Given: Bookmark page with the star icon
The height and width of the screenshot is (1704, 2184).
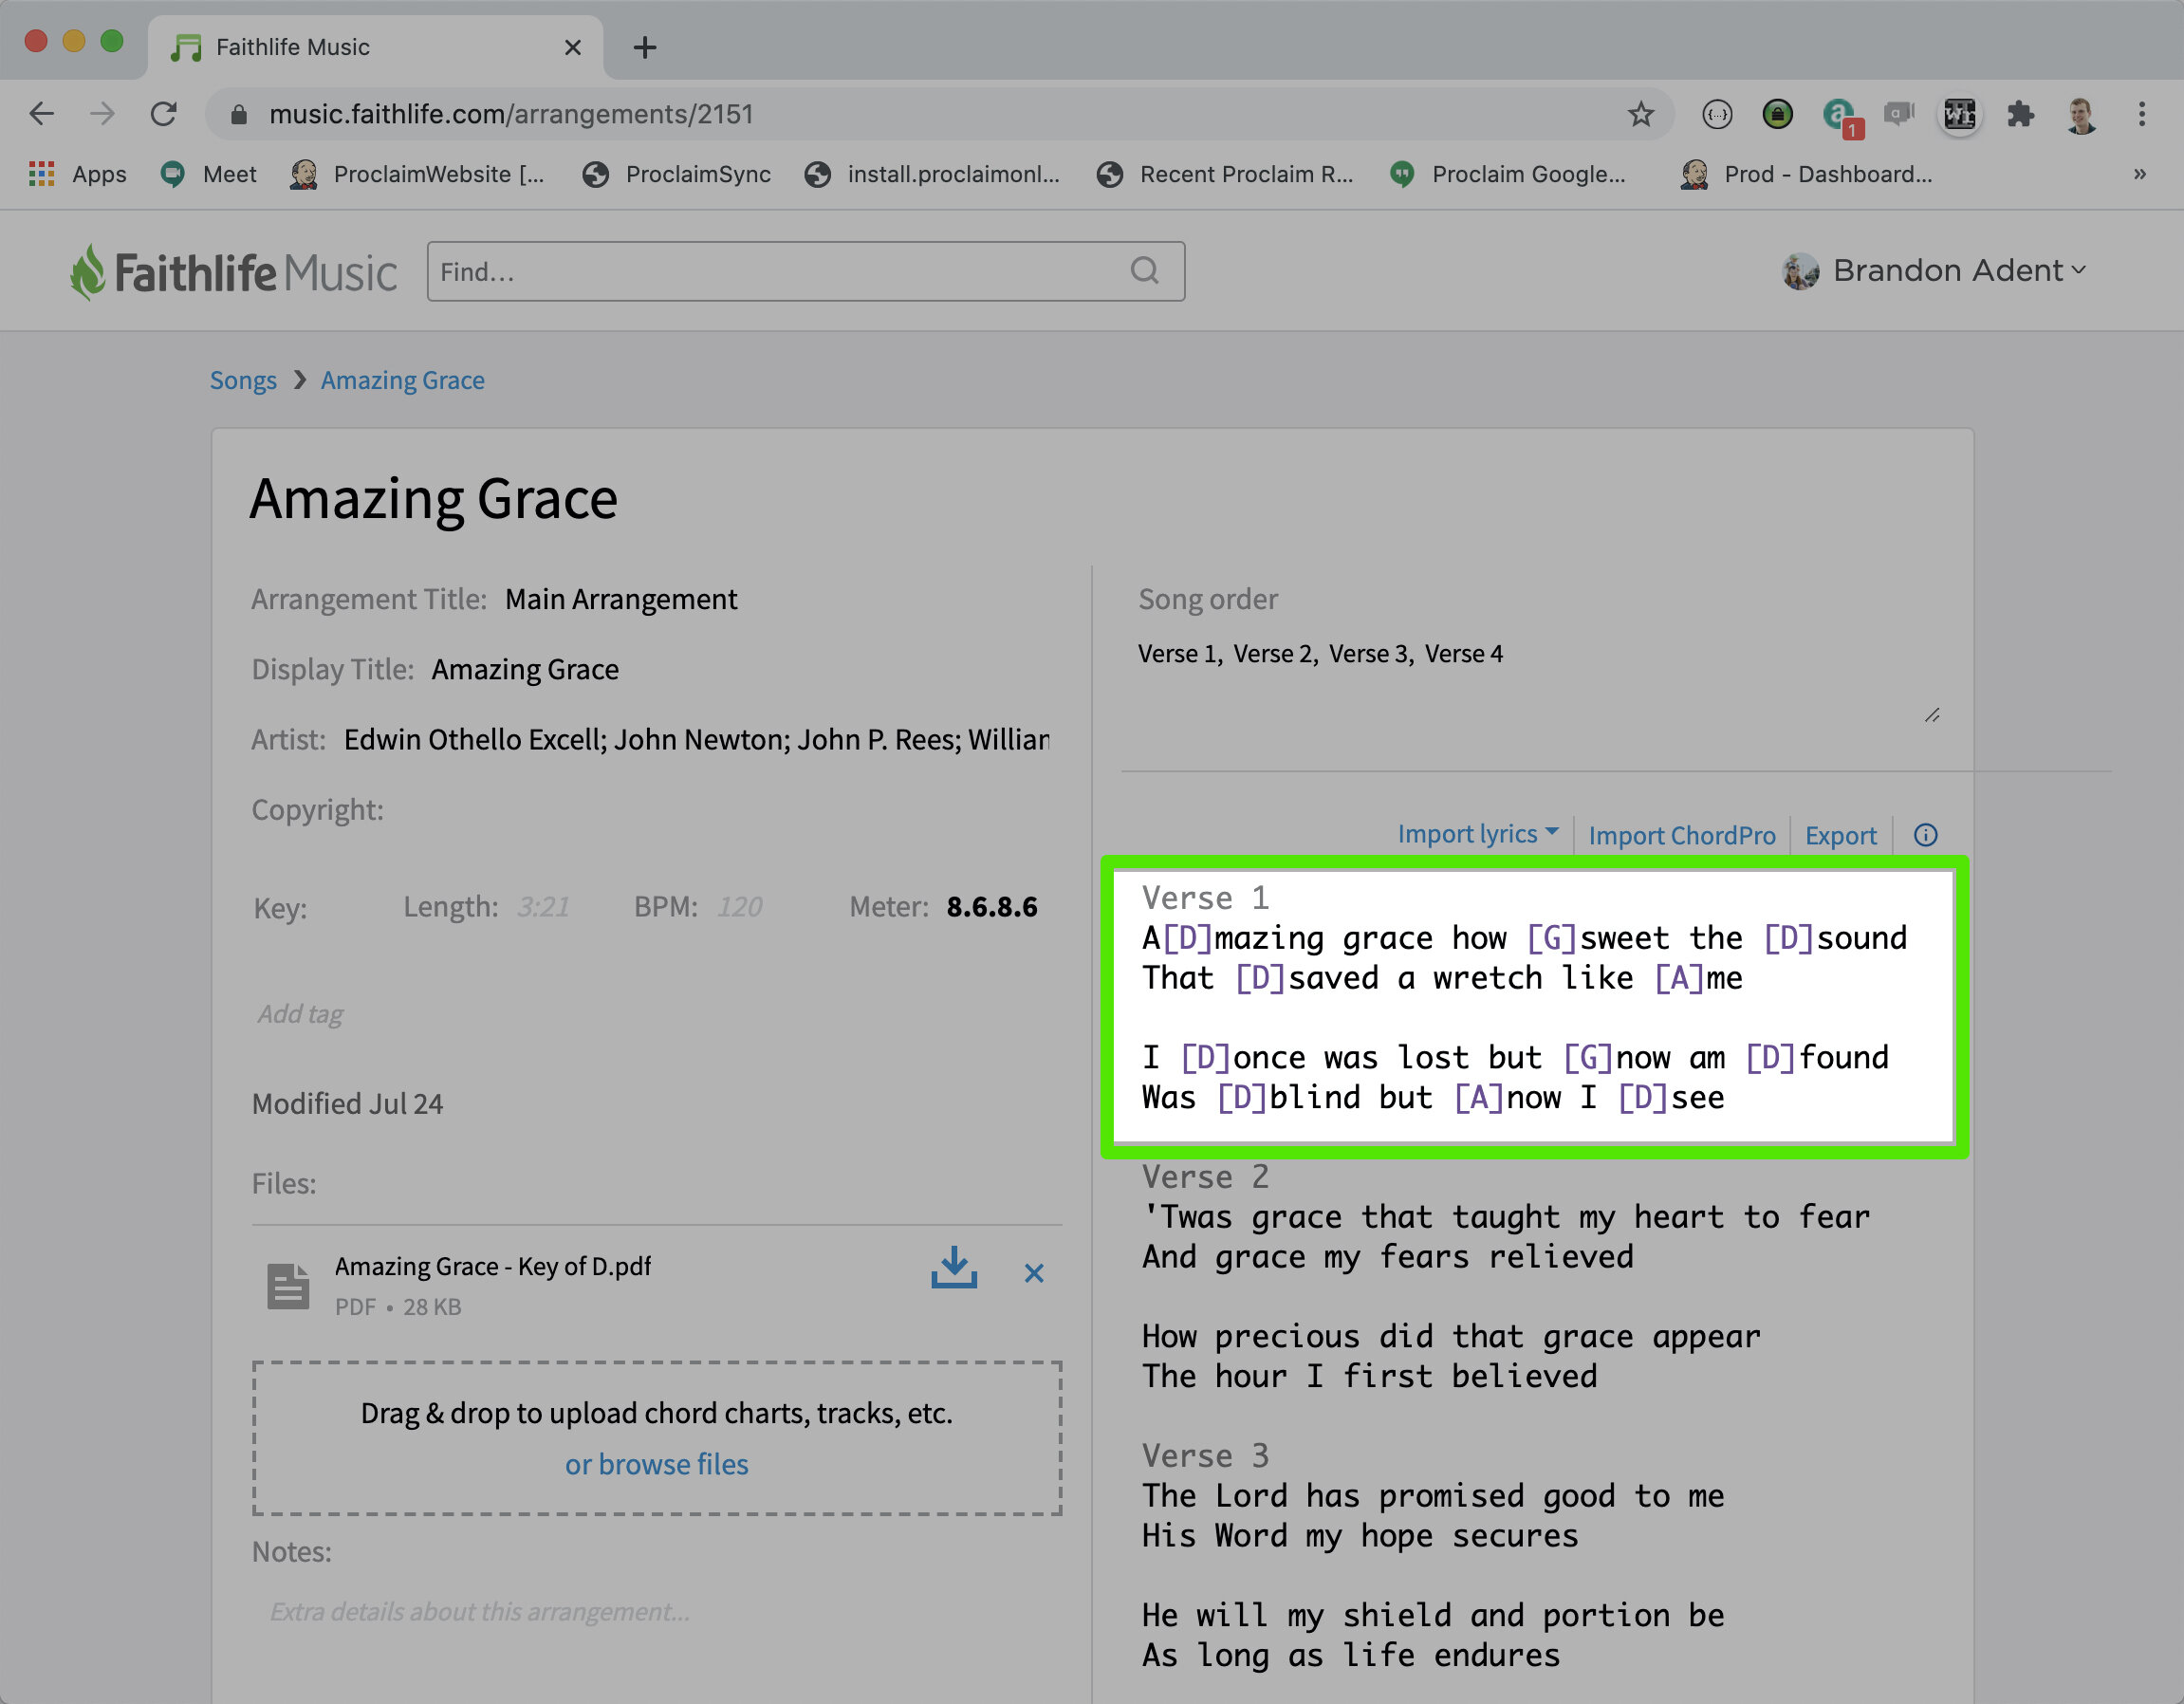Looking at the screenshot, I should 1640,114.
